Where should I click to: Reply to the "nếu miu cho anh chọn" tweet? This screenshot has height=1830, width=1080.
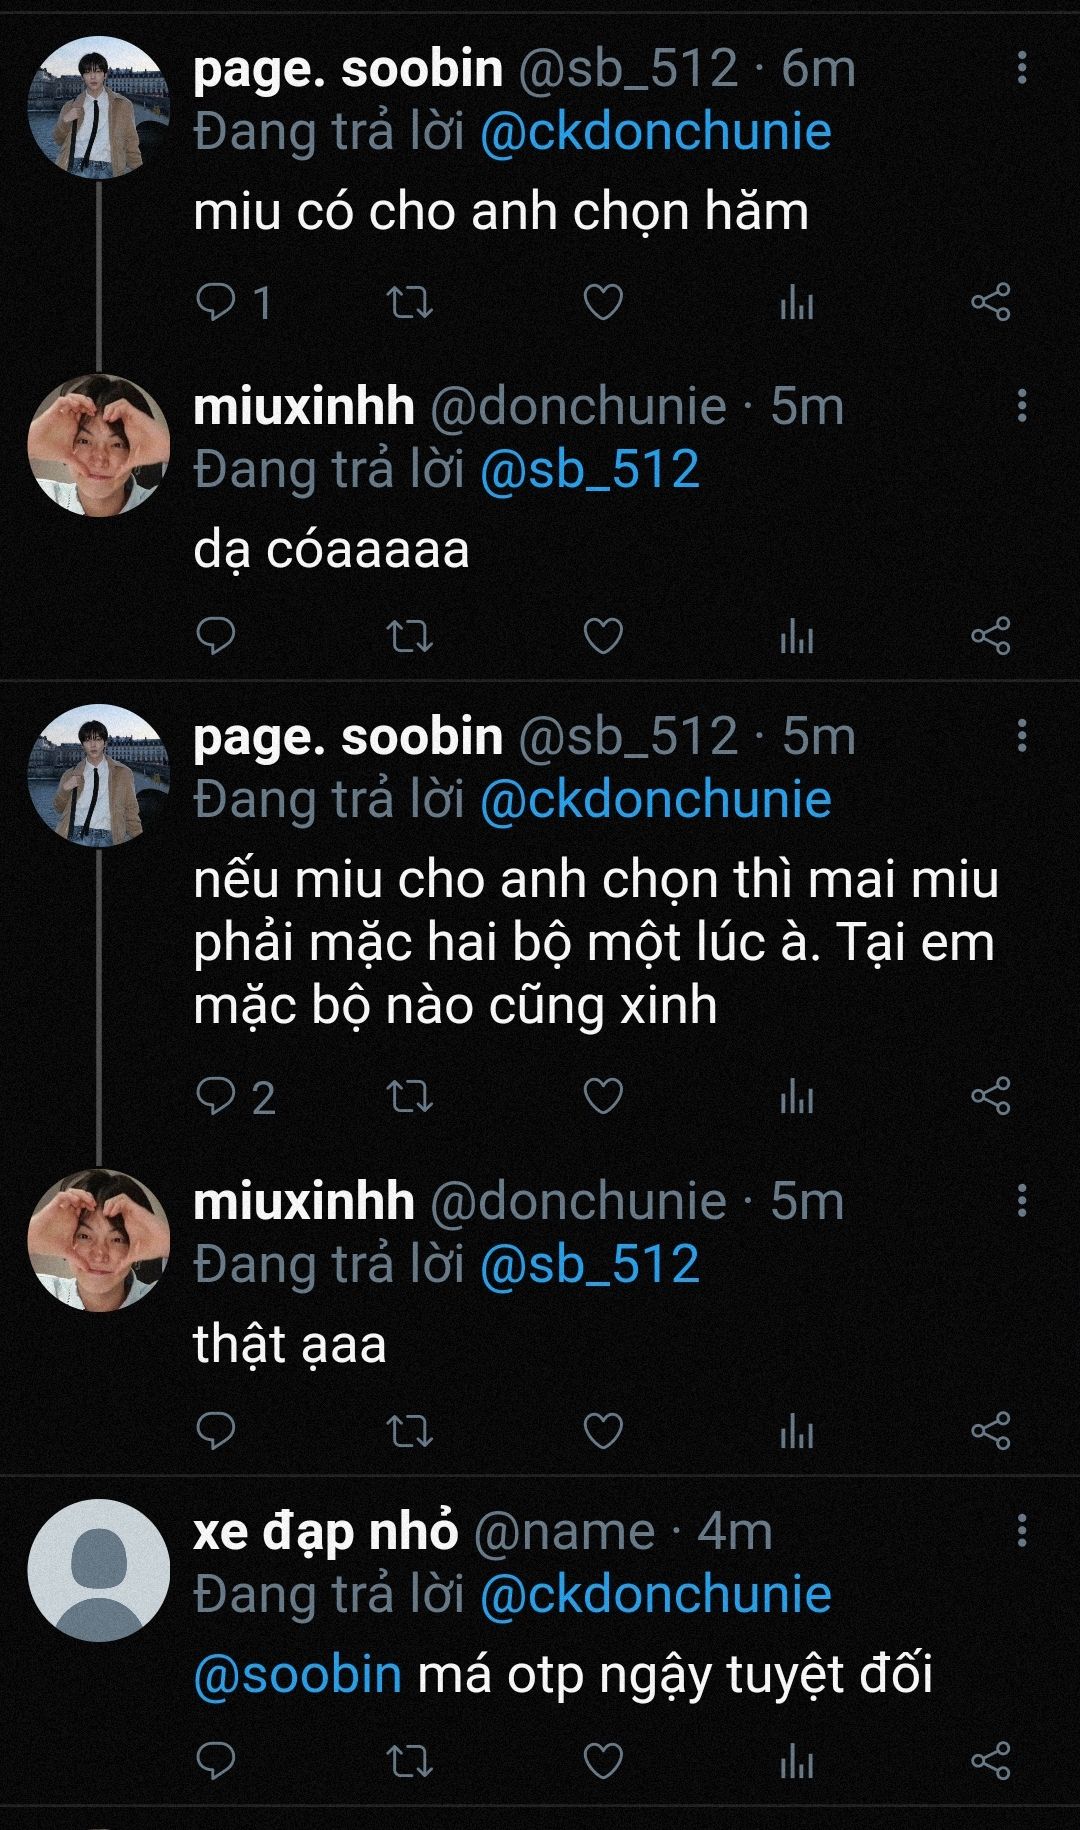[215, 1097]
